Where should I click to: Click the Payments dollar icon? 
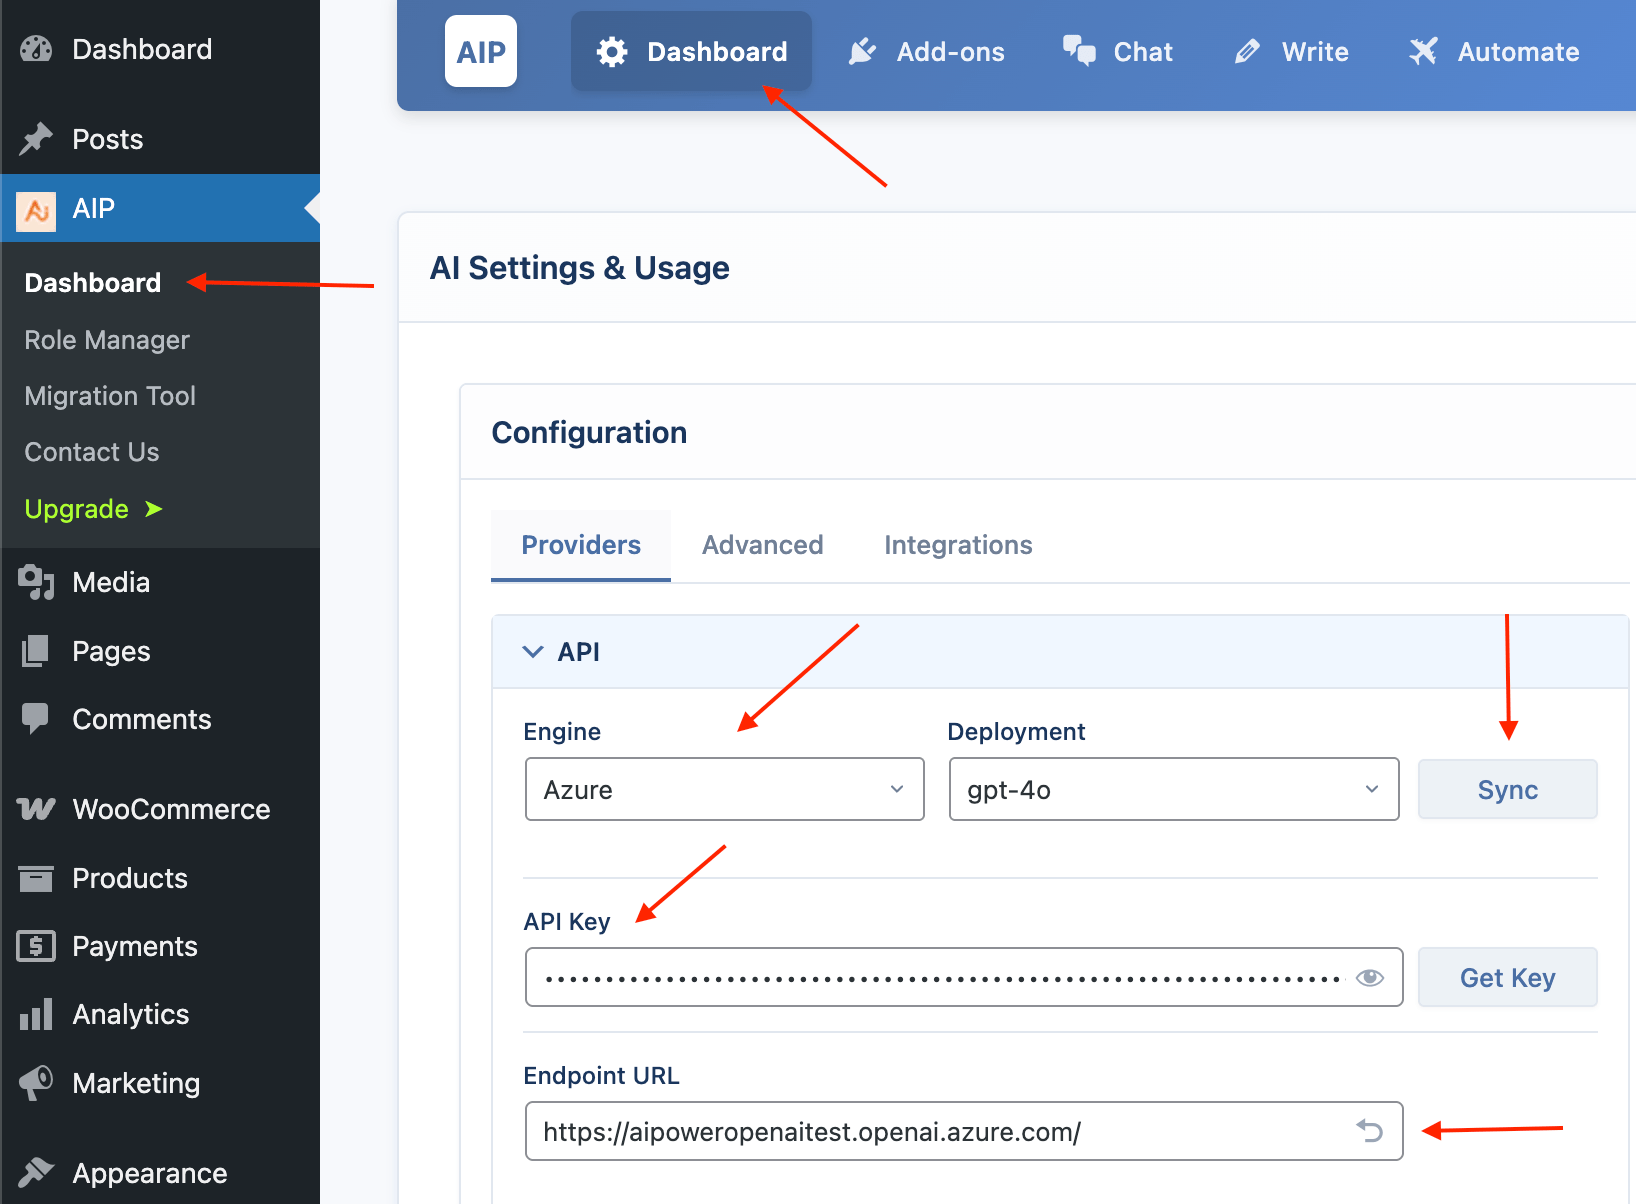click(x=36, y=946)
